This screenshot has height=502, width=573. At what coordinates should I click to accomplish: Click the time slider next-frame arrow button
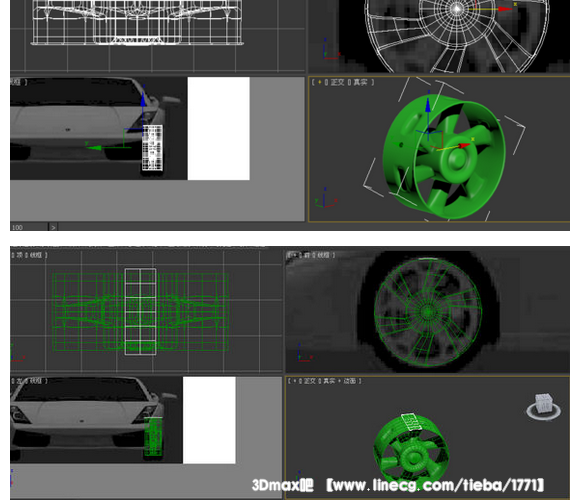point(53,227)
